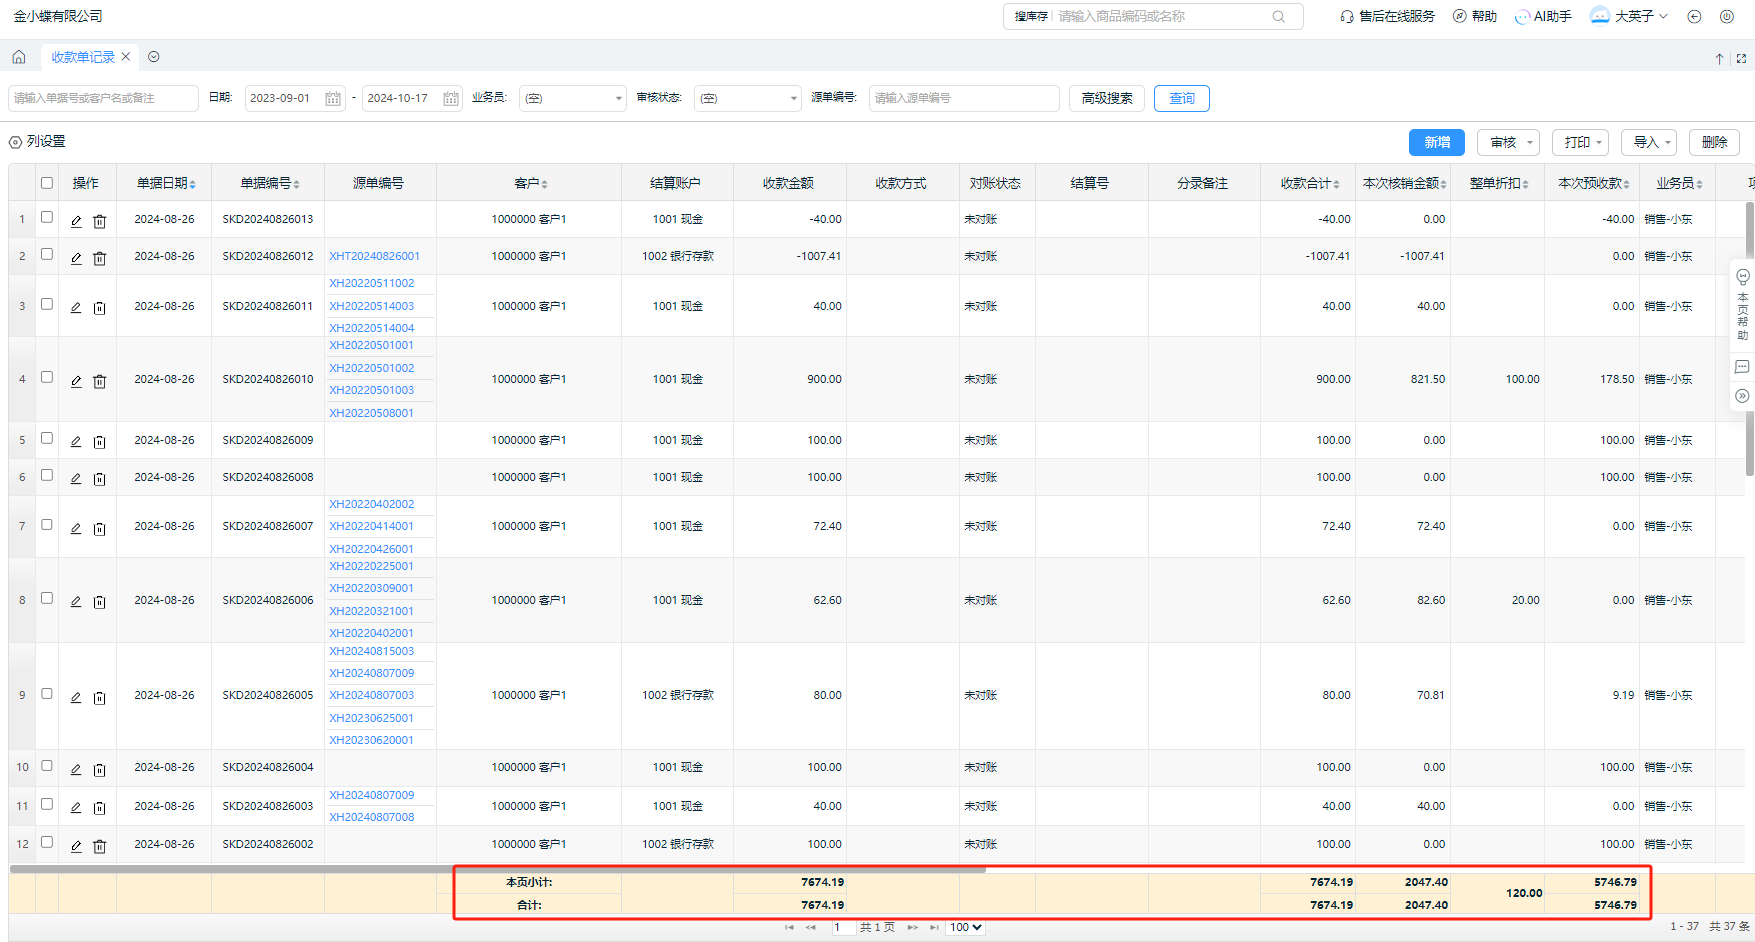This screenshot has width=1755, height=942.
Task: Close the 收款单记录 tab
Action: point(126,57)
